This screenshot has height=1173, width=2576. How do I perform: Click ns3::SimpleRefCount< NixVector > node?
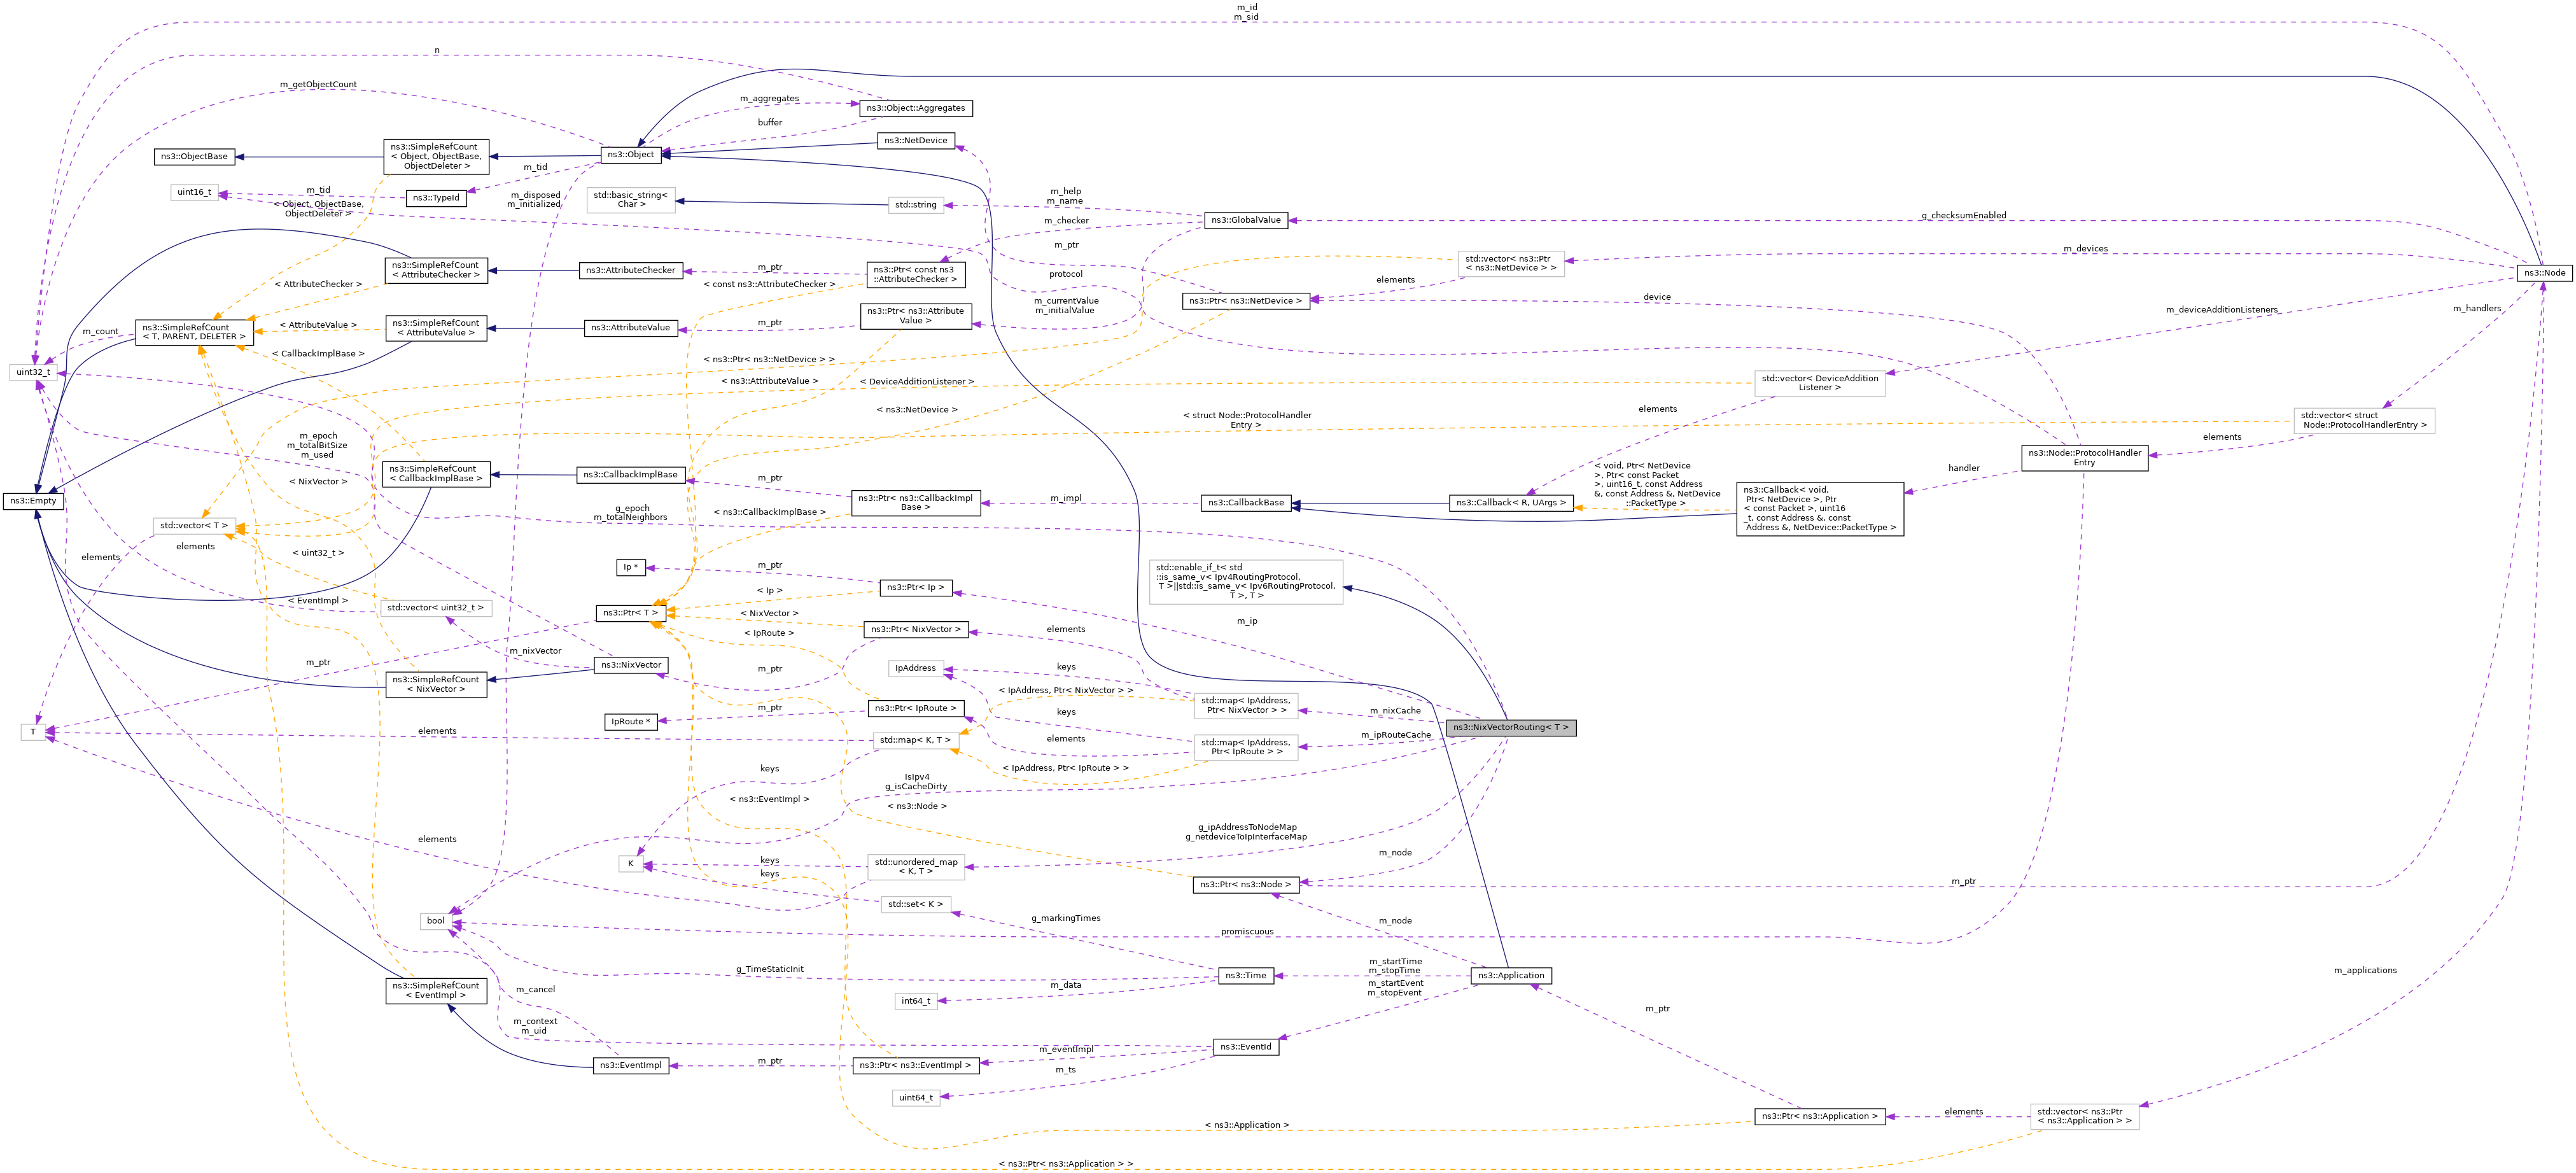(436, 684)
